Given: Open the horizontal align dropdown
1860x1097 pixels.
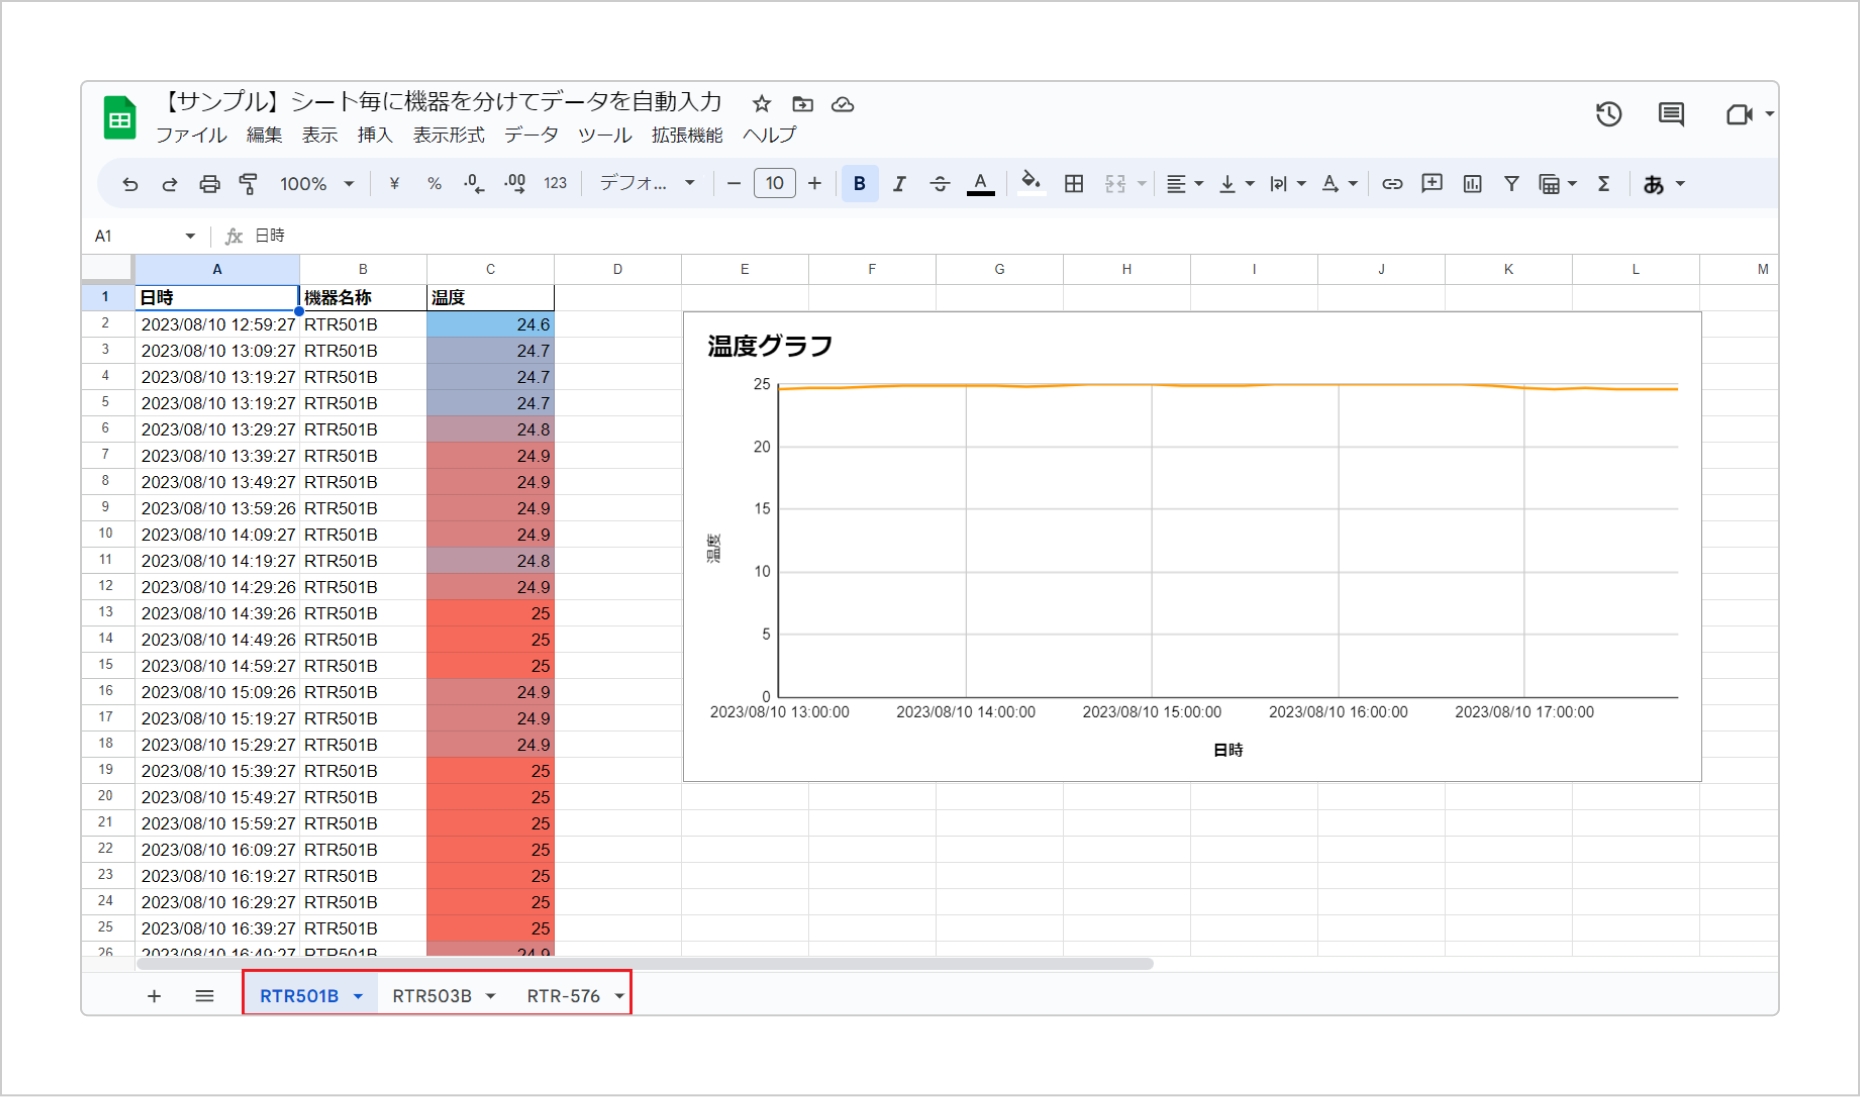Looking at the screenshot, I should coord(1185,184).
